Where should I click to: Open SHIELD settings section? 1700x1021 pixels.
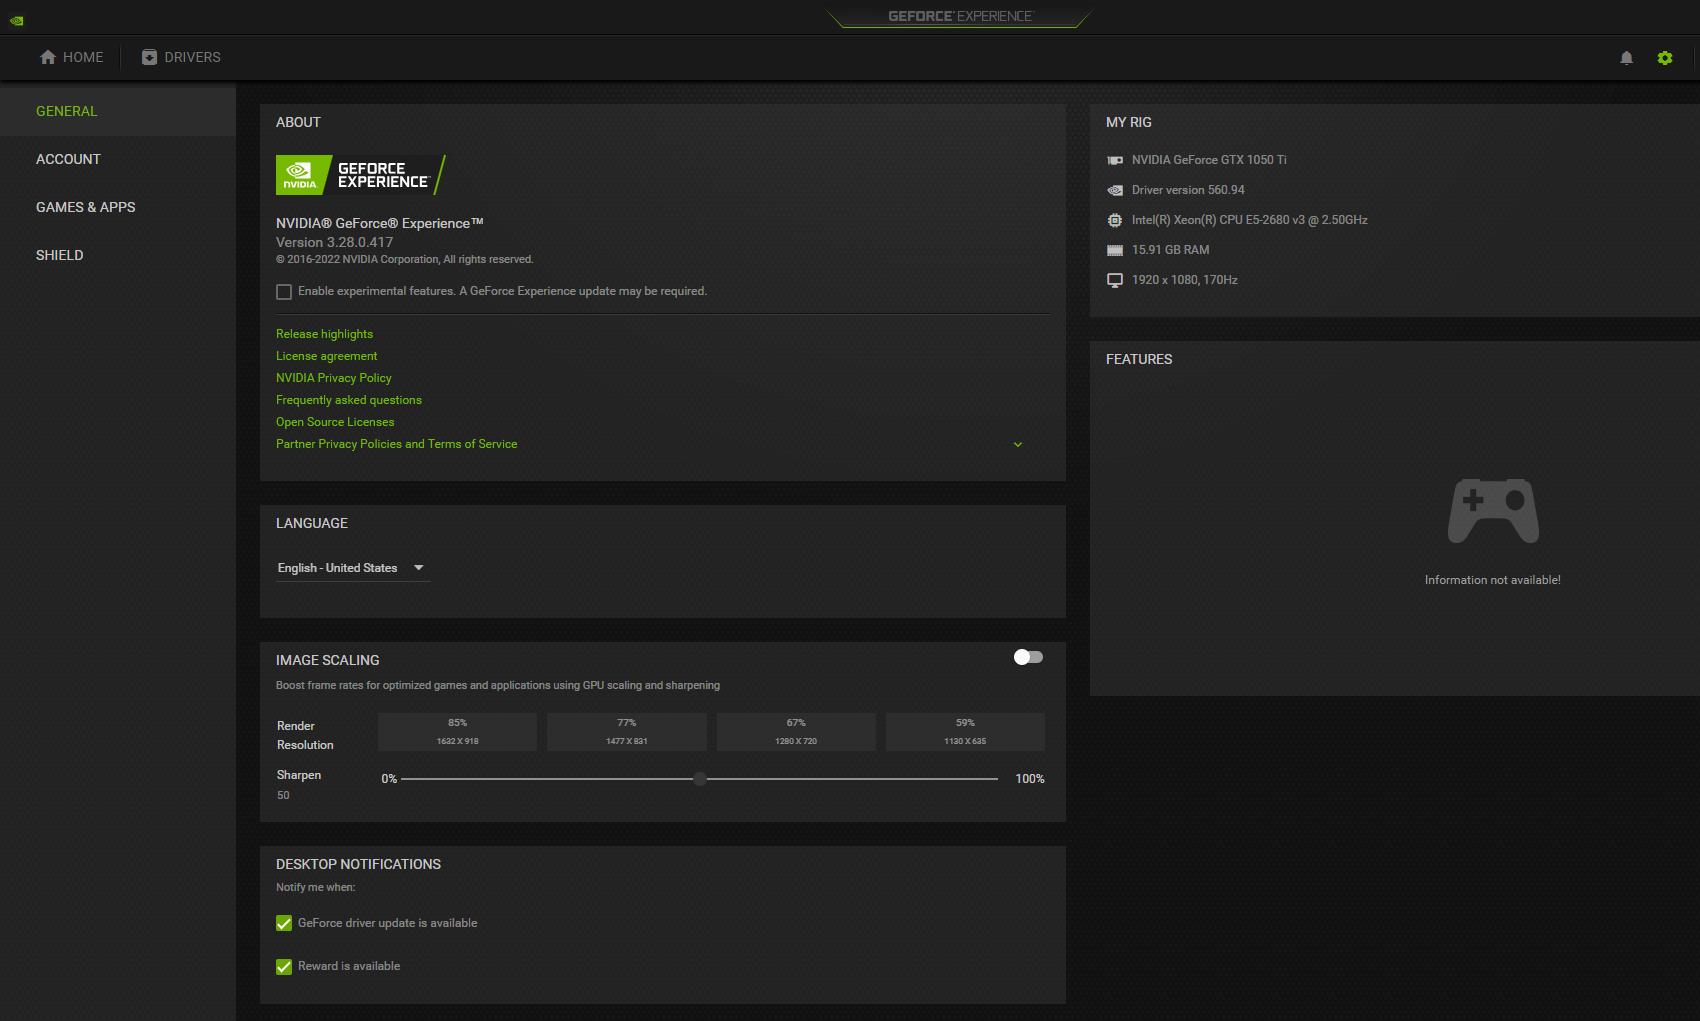tap(118, 255)
